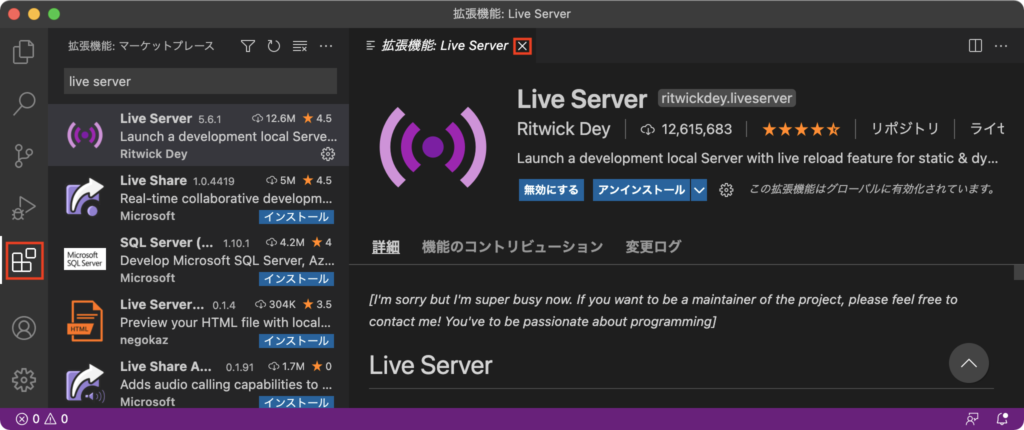Select the SQL Server 1.10.1 list entry
Image resolution: width=1024 pixels, height=430 pixels.
[x=199, y=259]
